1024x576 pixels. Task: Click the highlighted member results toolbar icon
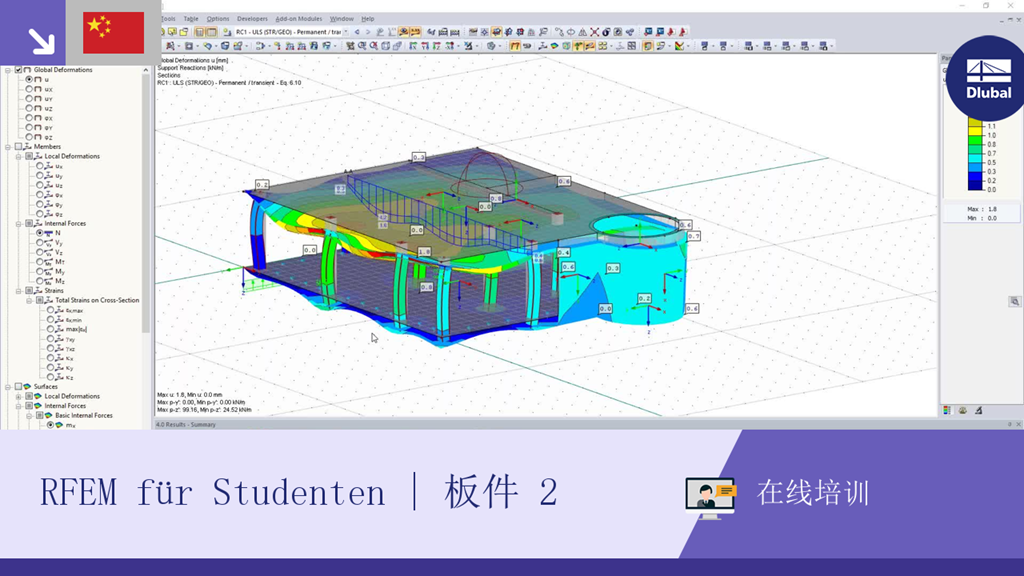click(515, 46)
